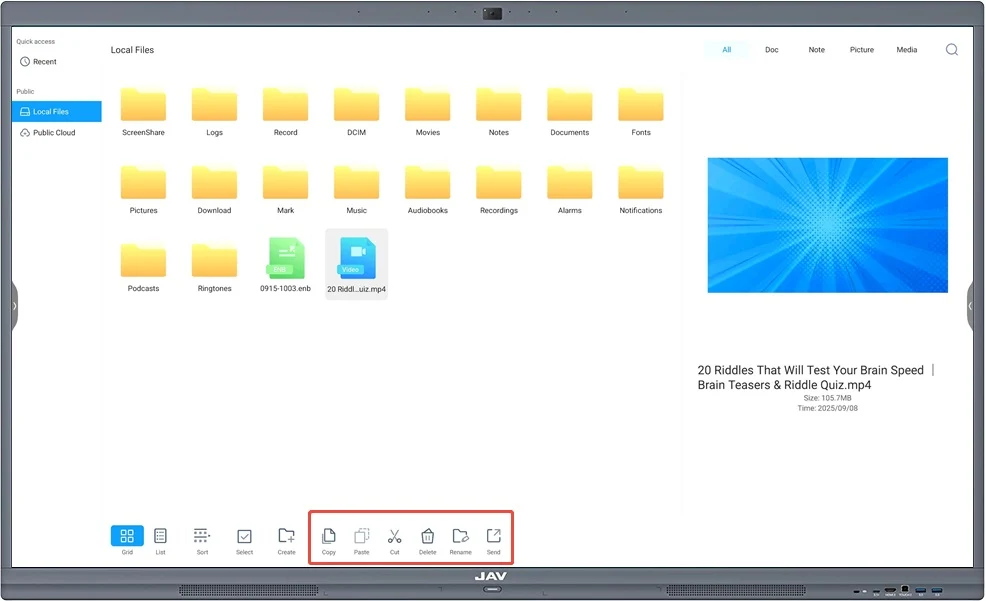Switch to the Media filter tab
The width and height of the screenshot is (986, 601).
906,49
